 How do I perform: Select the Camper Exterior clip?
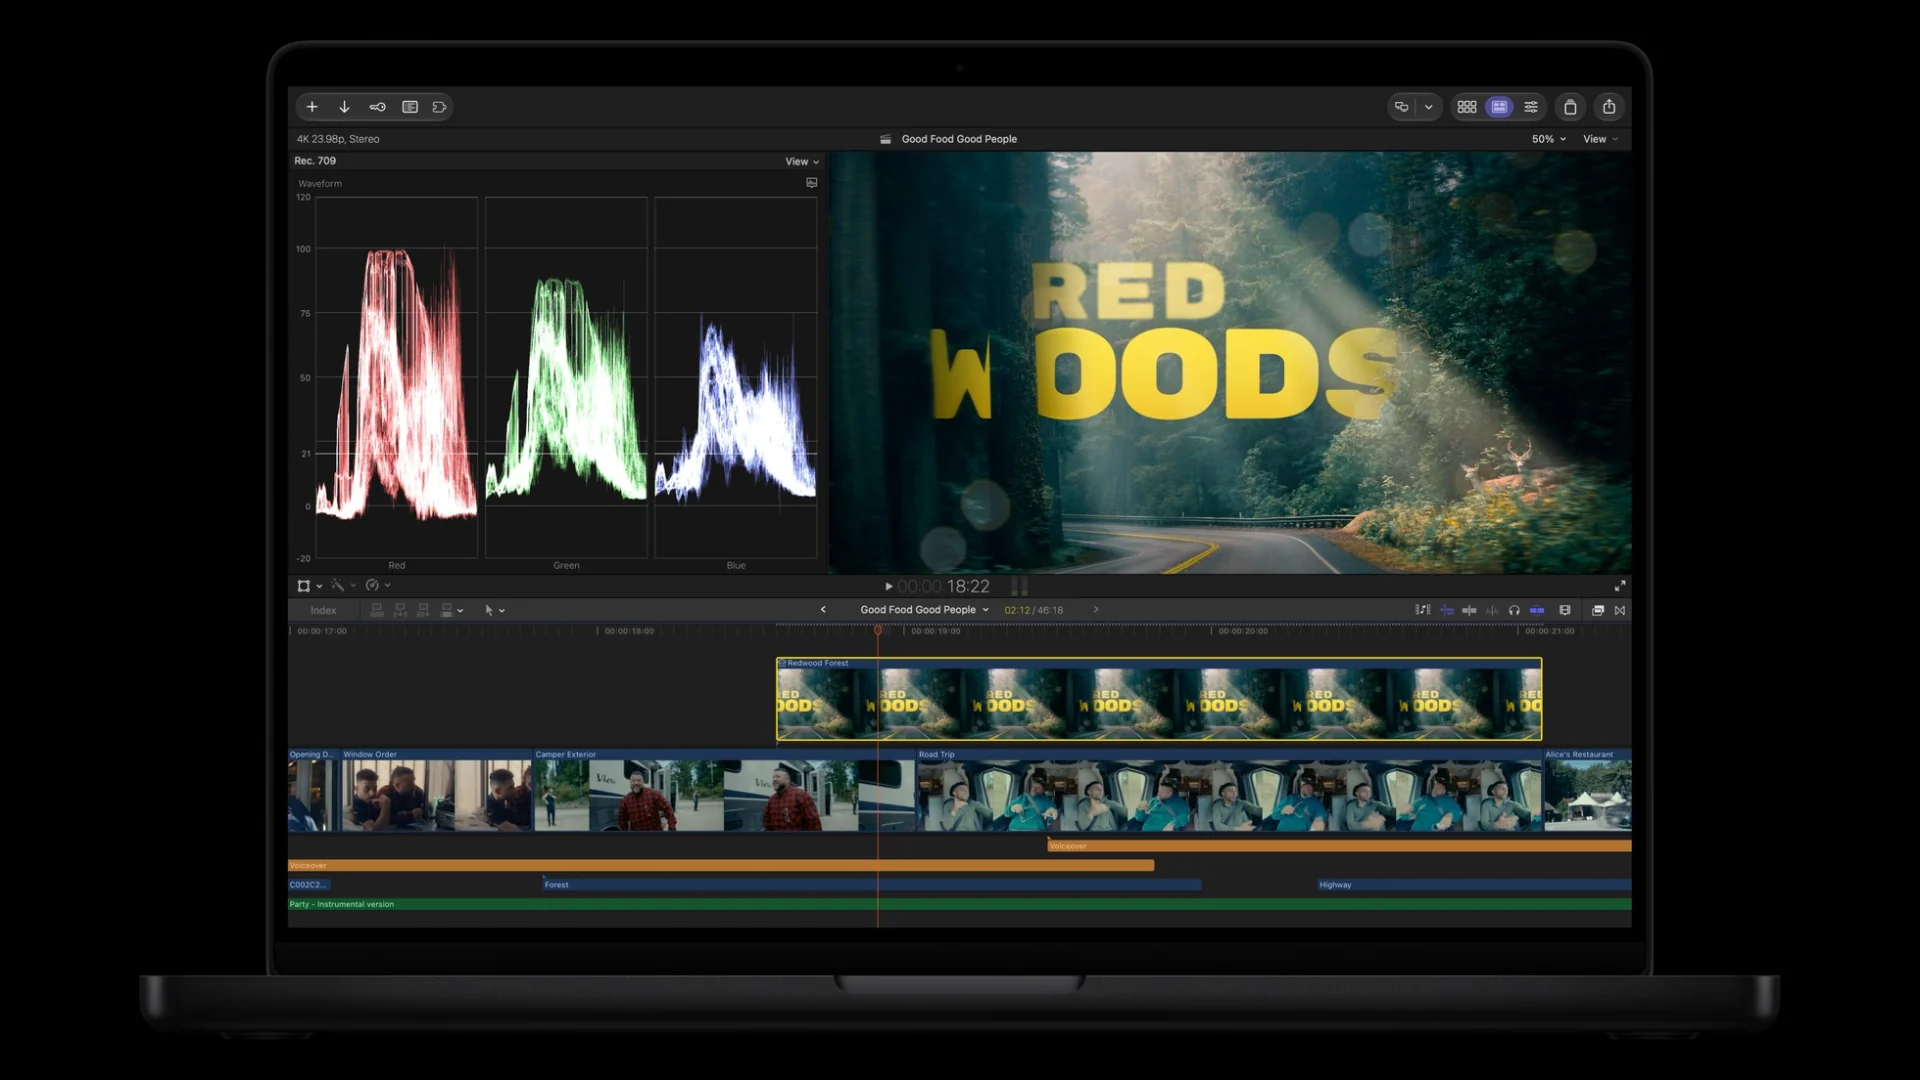coord(724,790)
